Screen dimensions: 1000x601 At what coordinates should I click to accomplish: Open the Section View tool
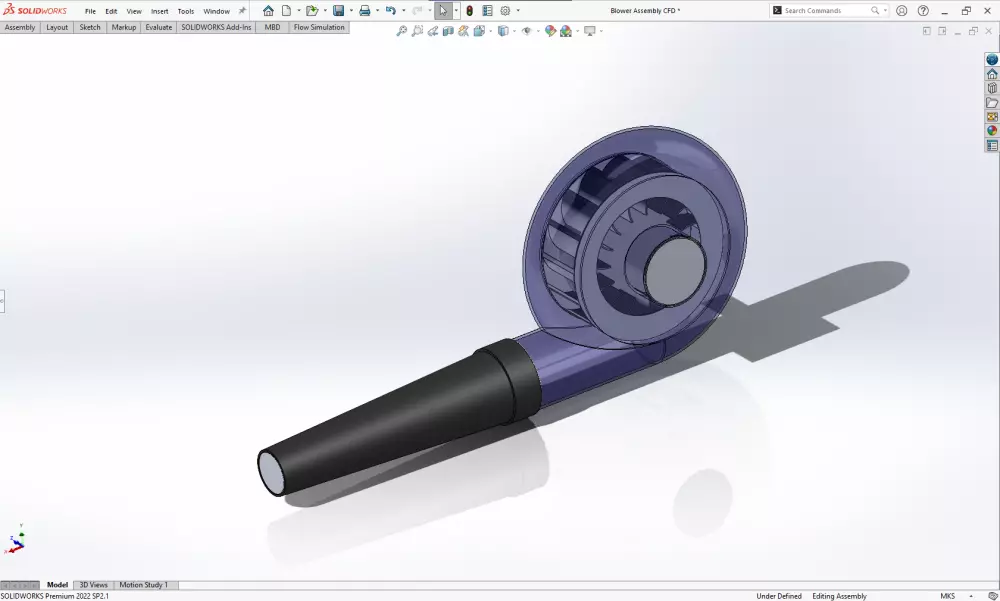[449, 31]
